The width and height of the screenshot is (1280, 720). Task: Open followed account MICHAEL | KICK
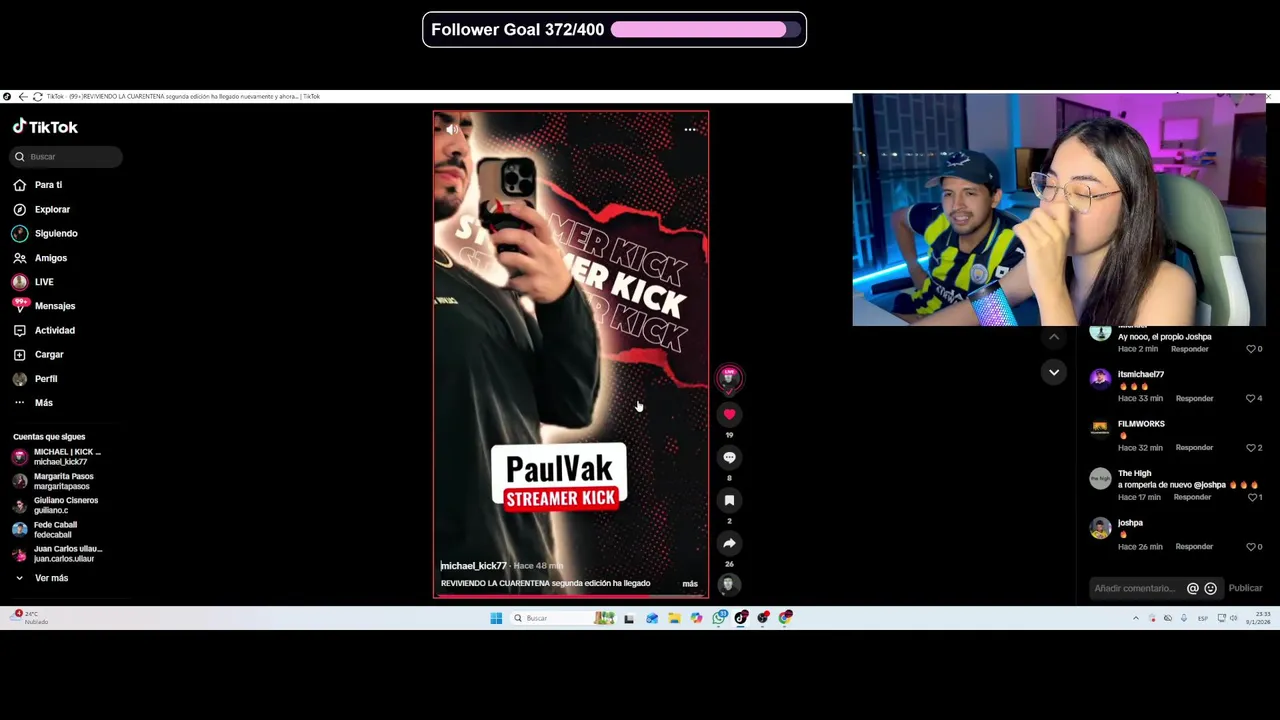coord(58,457)
